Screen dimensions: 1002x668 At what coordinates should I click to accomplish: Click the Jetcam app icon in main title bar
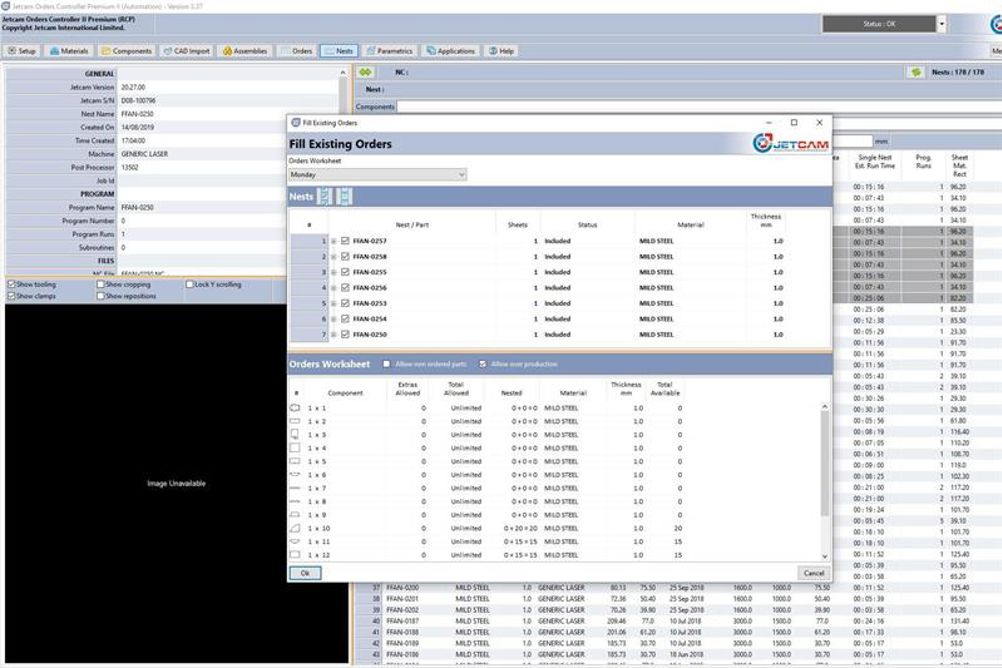click(6, 6)
